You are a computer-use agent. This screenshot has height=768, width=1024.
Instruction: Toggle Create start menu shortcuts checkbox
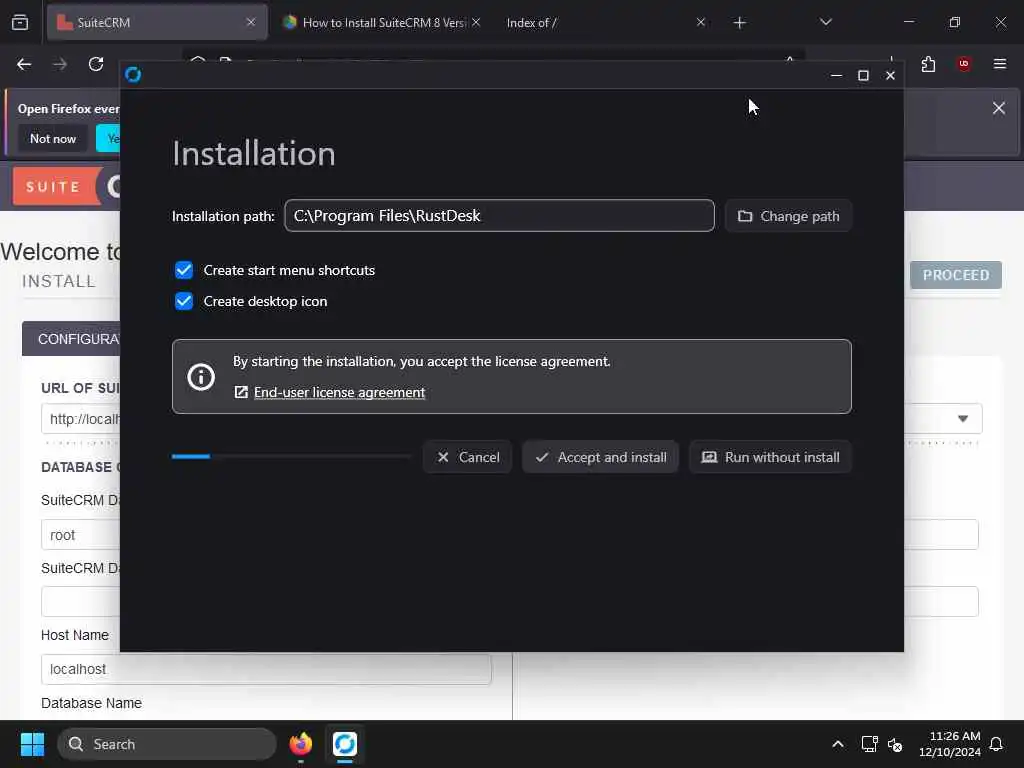coord(184,270)
